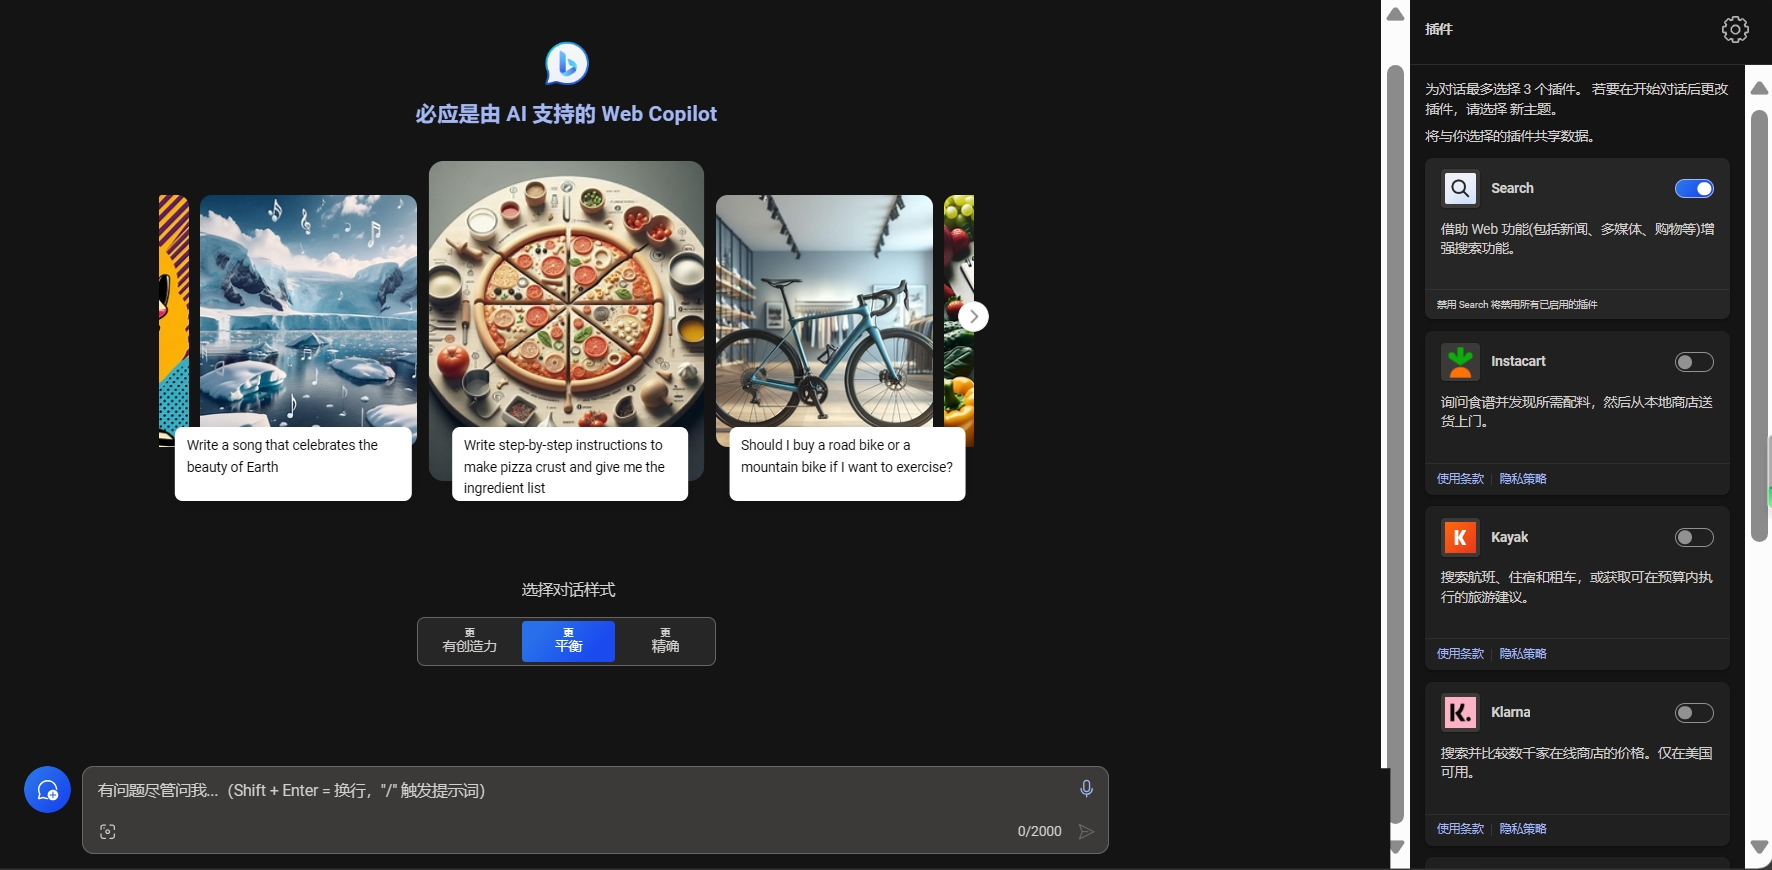Disable the Search plugin toggle
This screenshot has width=1772, height=870.
pos(1694,189)
